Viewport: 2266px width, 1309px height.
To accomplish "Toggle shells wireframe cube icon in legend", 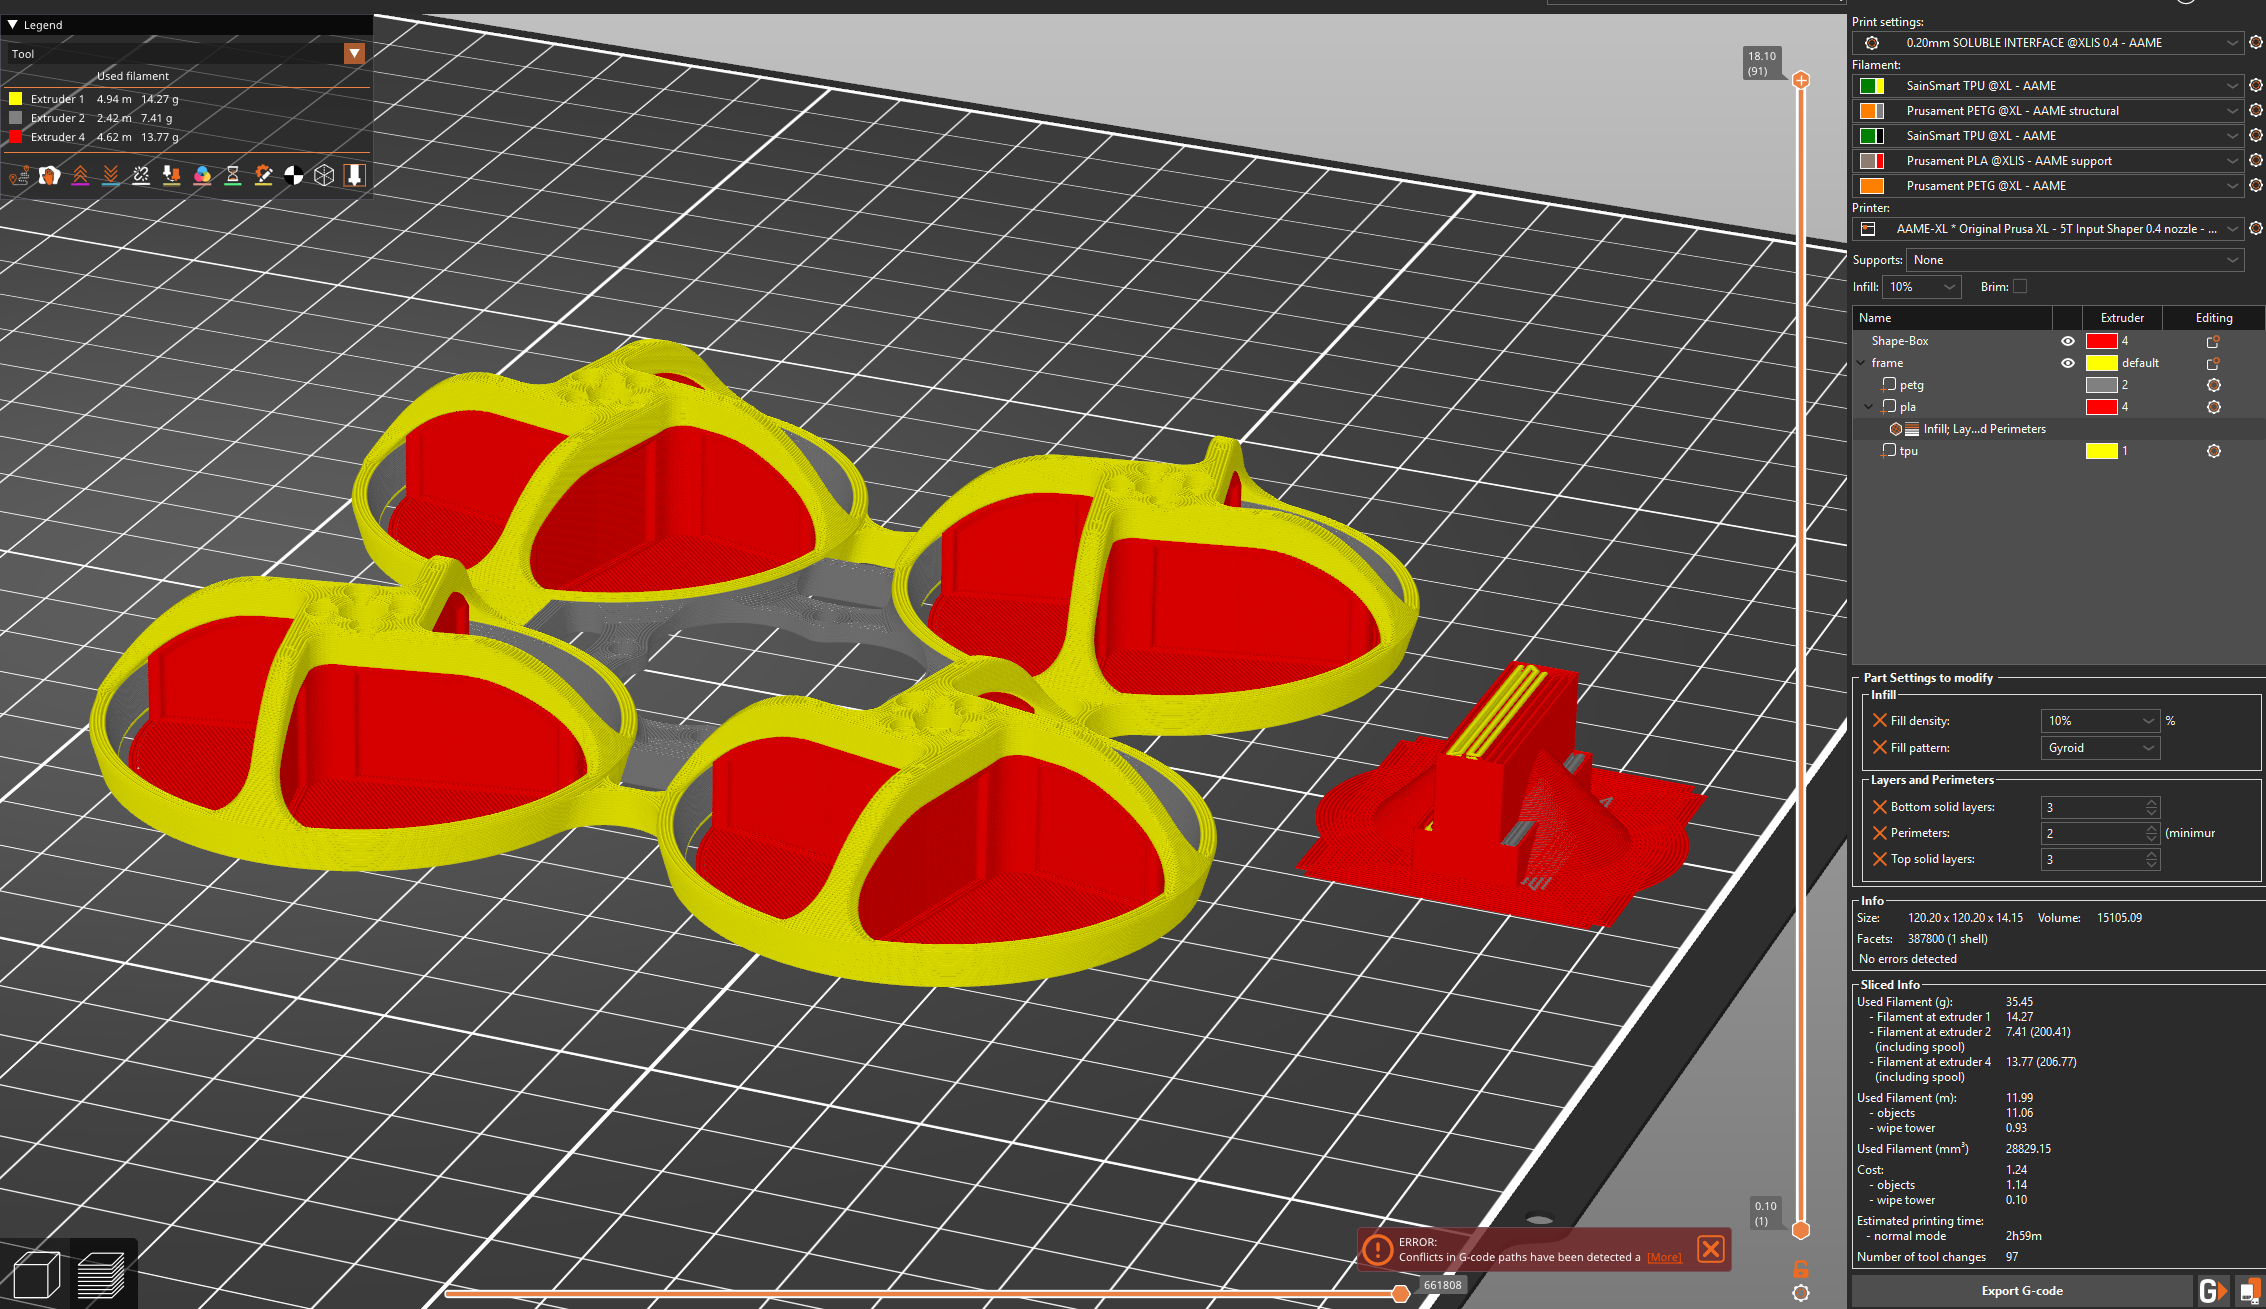I will pos(324,176).
